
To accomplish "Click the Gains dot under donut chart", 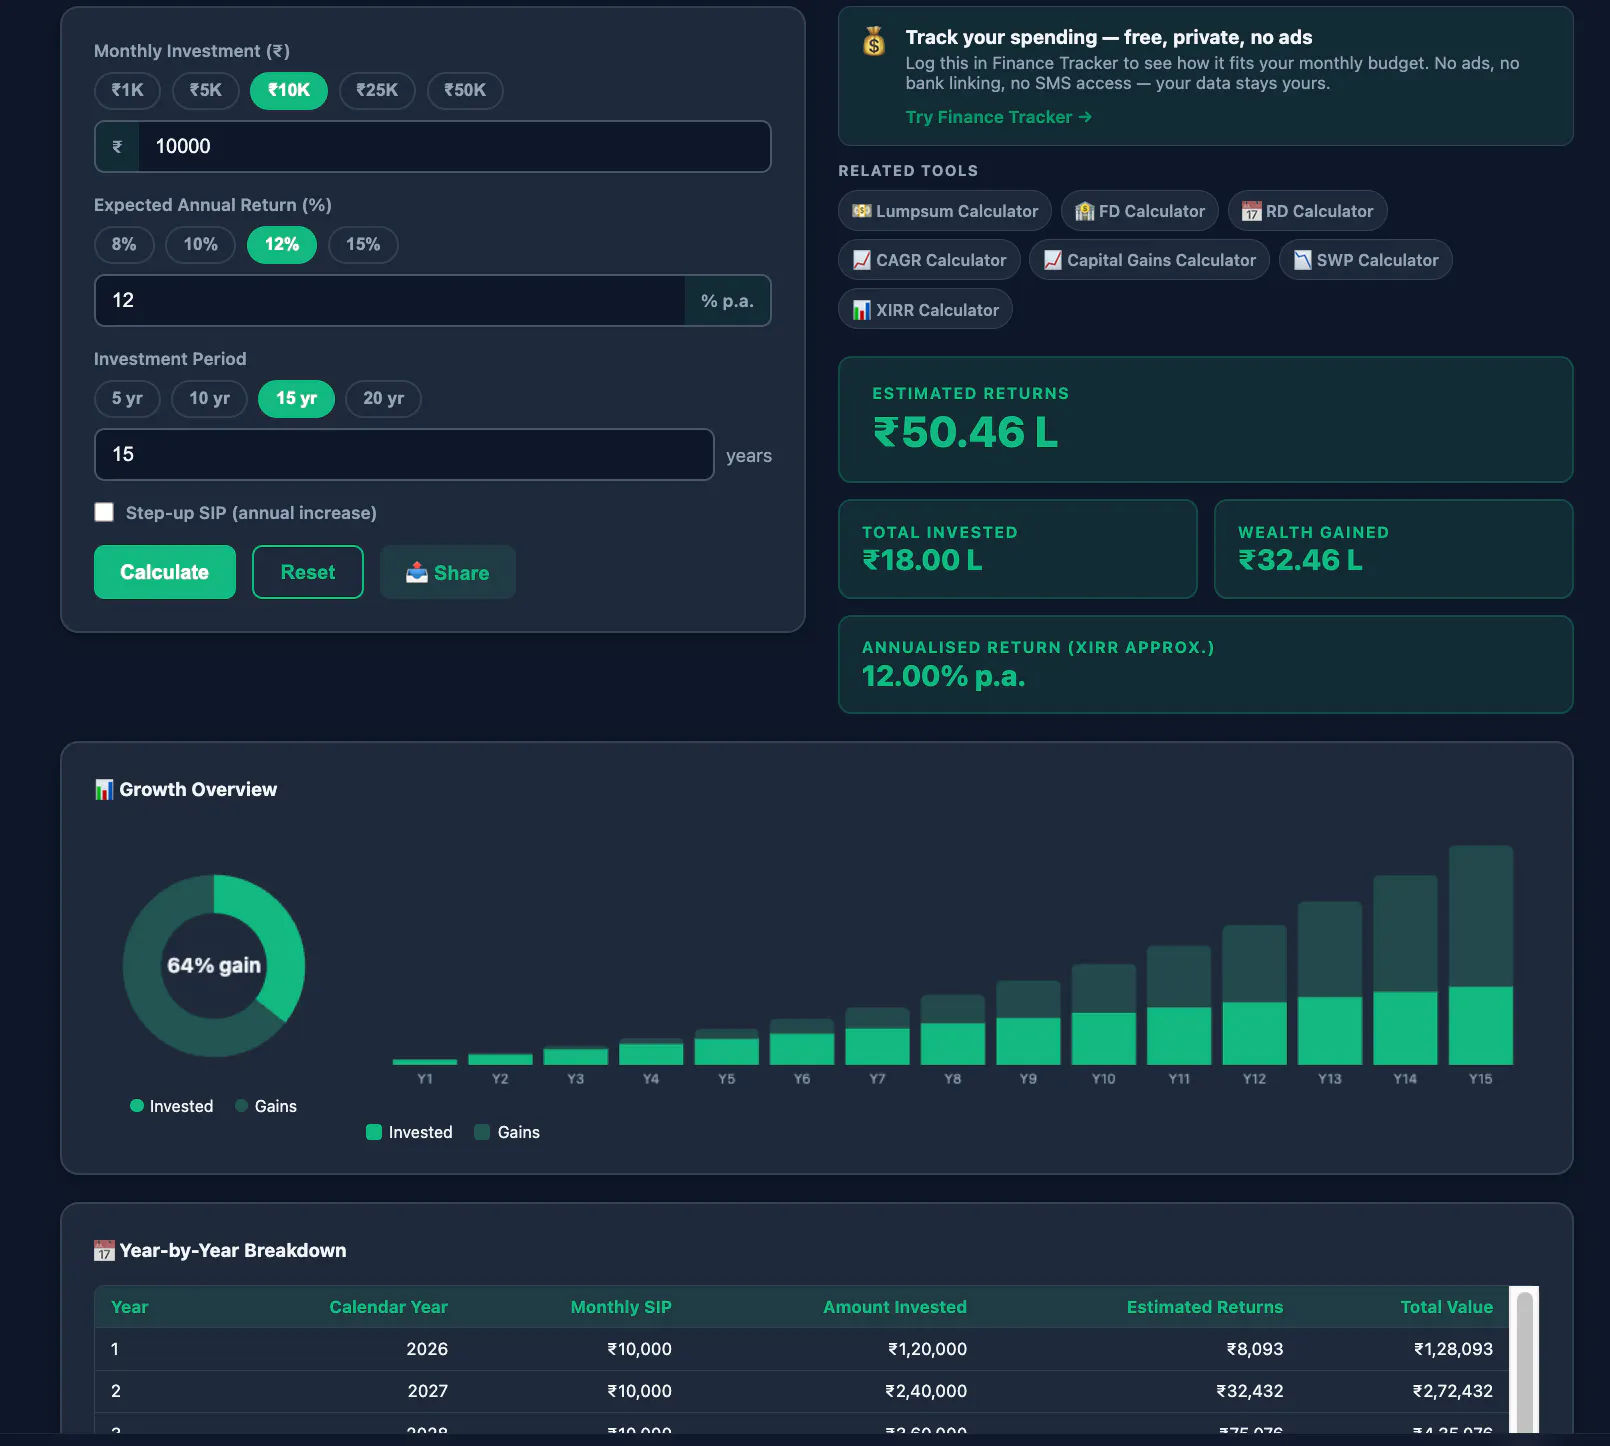I will click(242, 1106).
